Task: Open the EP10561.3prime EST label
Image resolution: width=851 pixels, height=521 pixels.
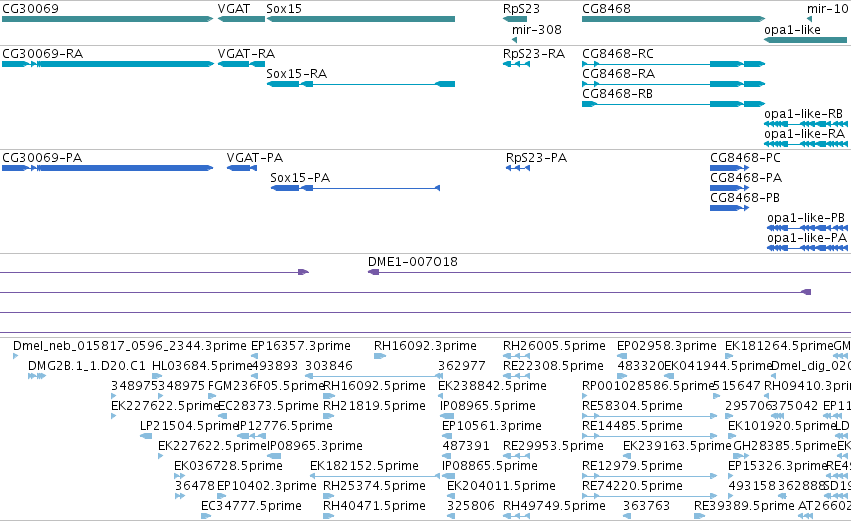Action: (492, 426)
